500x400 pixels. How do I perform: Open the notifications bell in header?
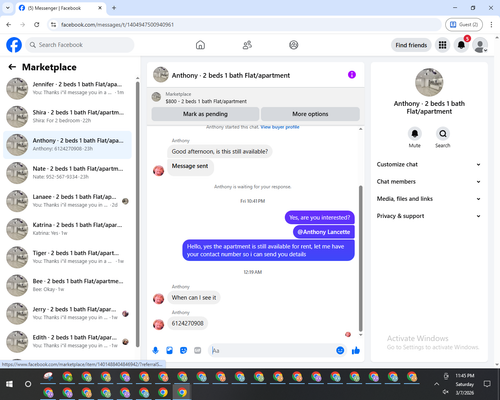[x=461, y=45]
